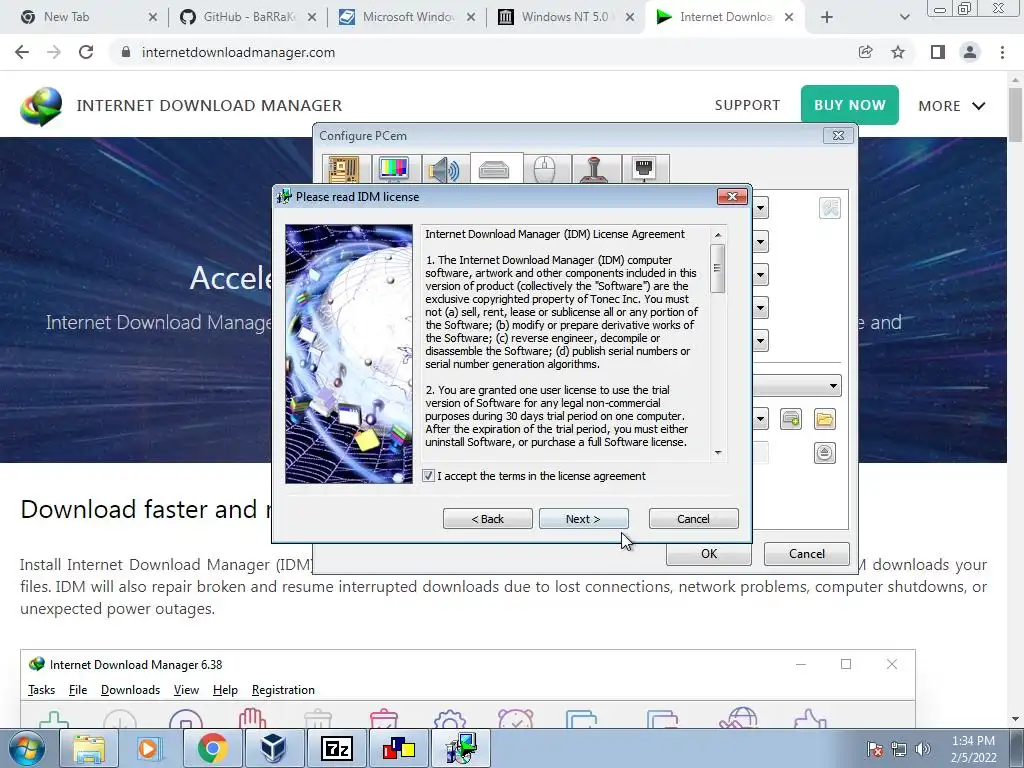This screenshot has height=768, width=1024.
Task: Click the Help menu in the IDM 6.38 screenshot
Action: tap(225, 690)
